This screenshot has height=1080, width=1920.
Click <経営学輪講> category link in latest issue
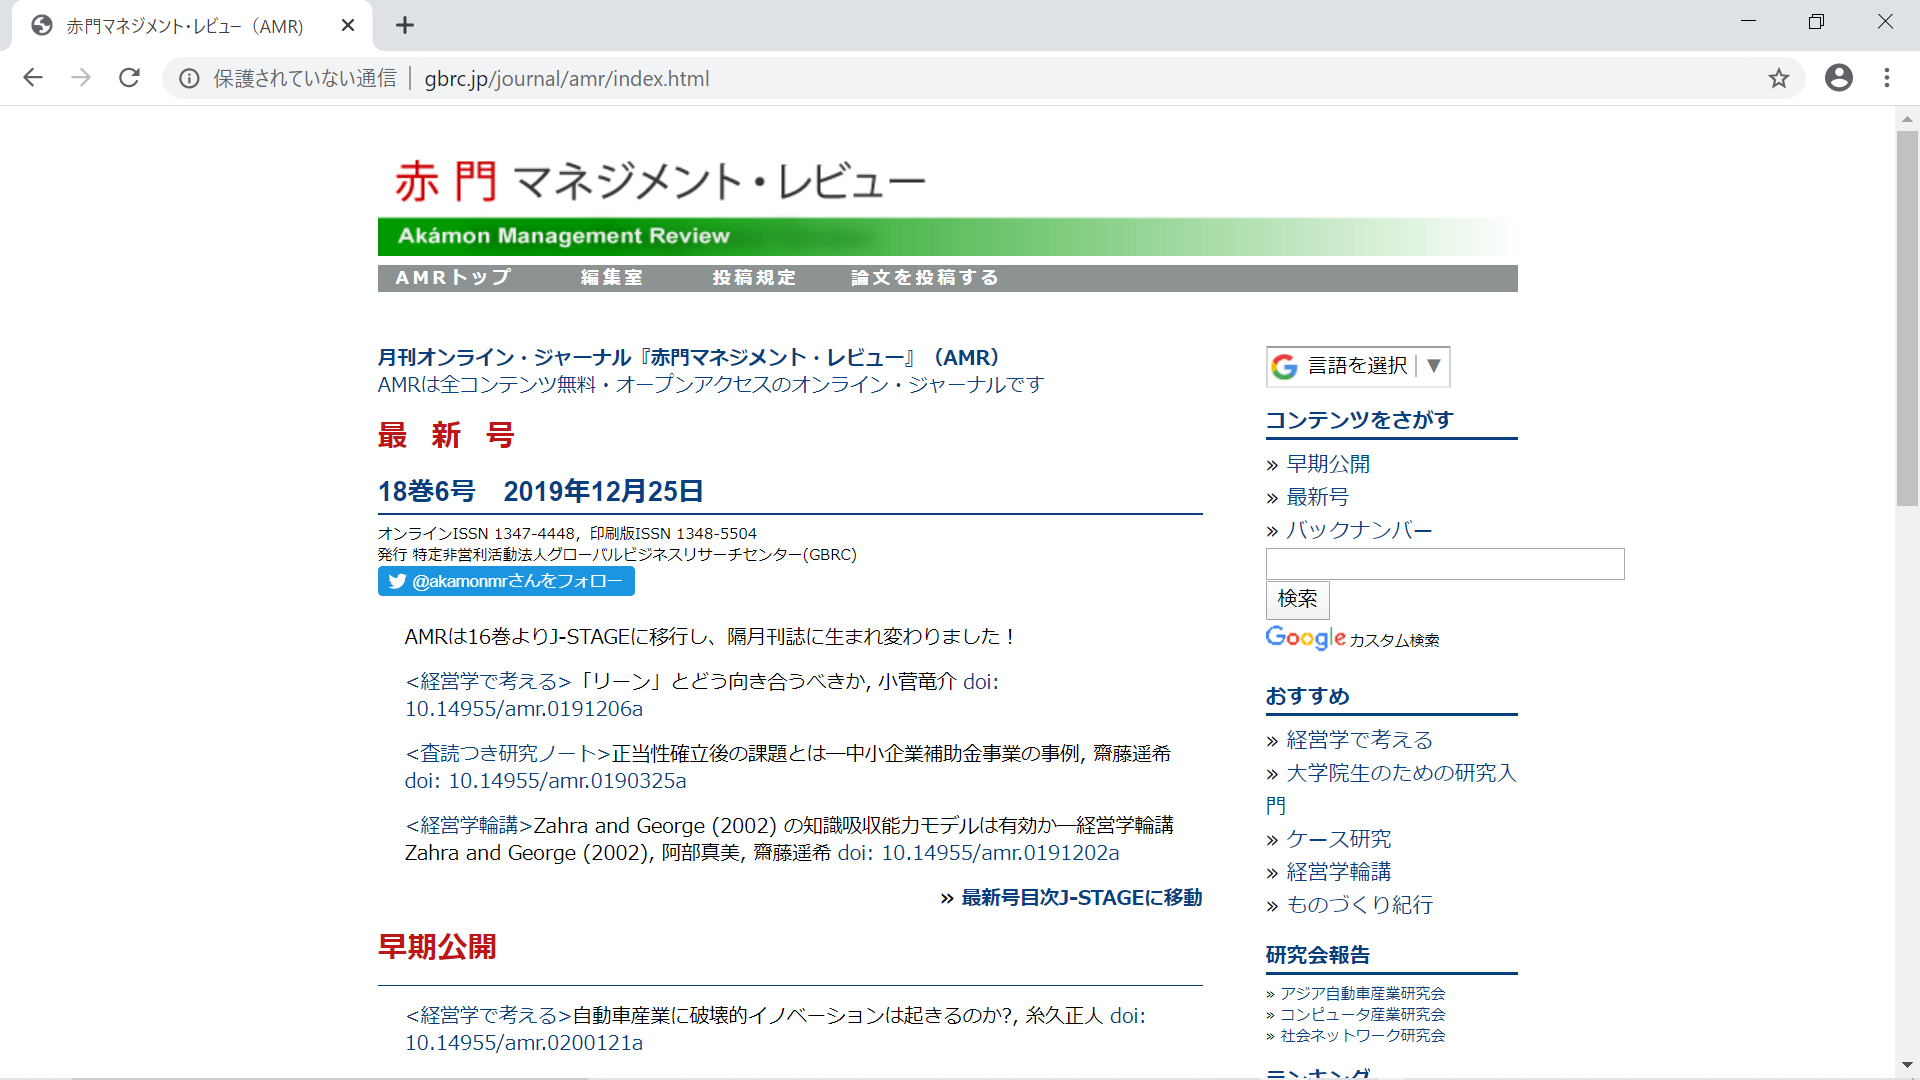coord(469,826)
